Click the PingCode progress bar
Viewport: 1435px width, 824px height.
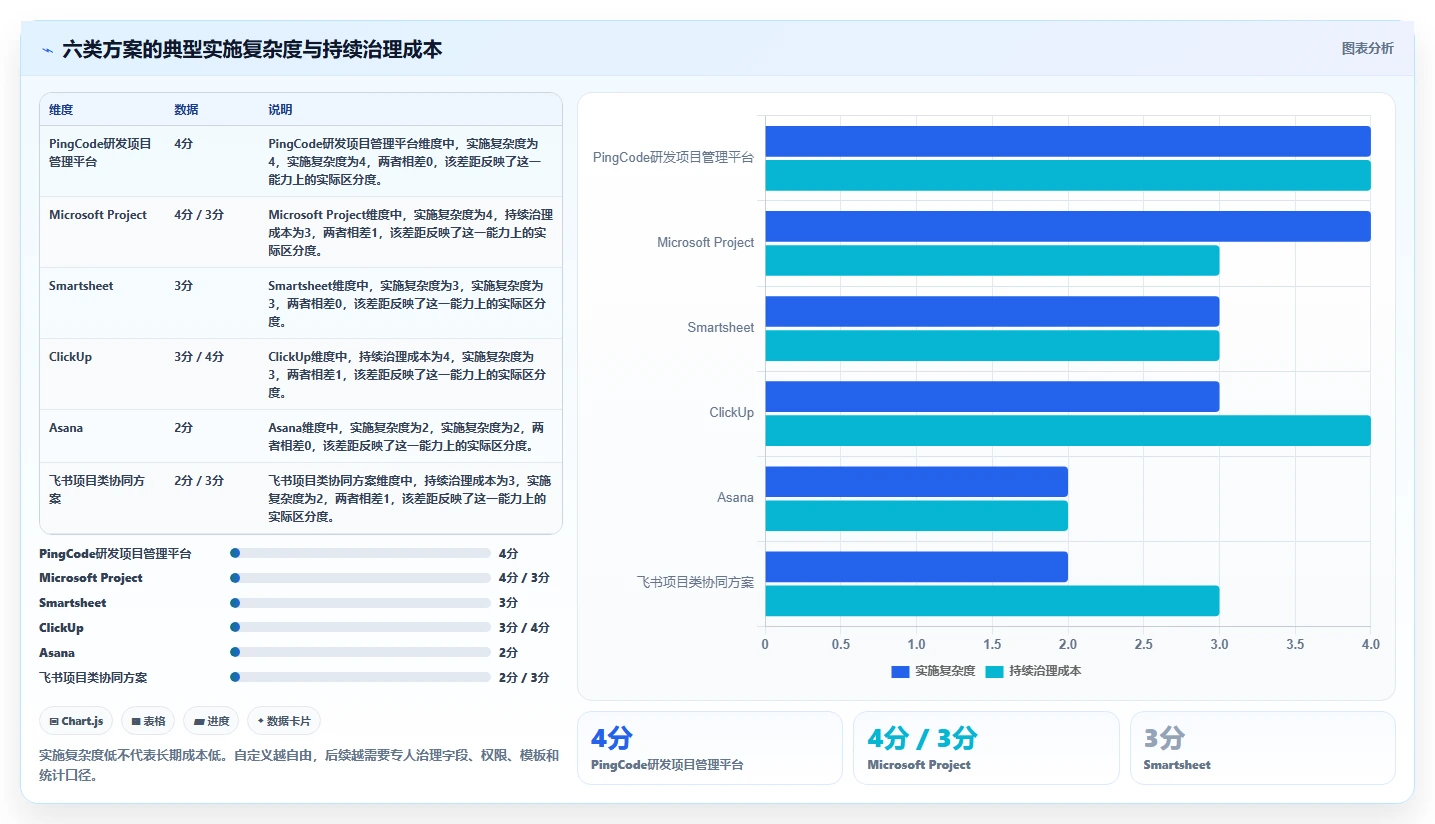360,553
